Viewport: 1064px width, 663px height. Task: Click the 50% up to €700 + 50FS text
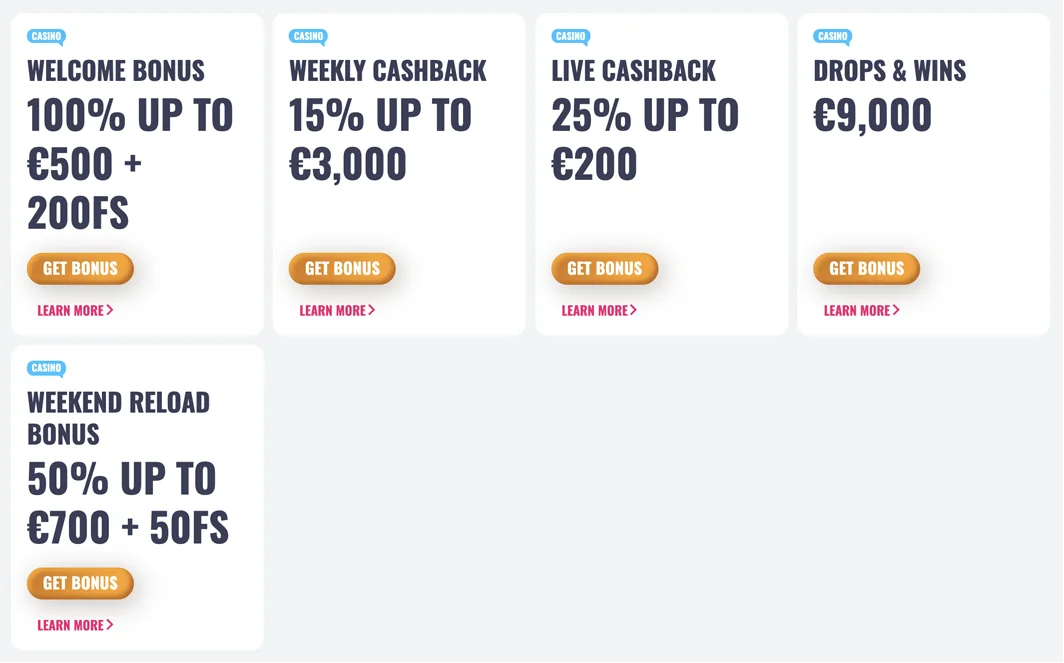click(128, 503)
